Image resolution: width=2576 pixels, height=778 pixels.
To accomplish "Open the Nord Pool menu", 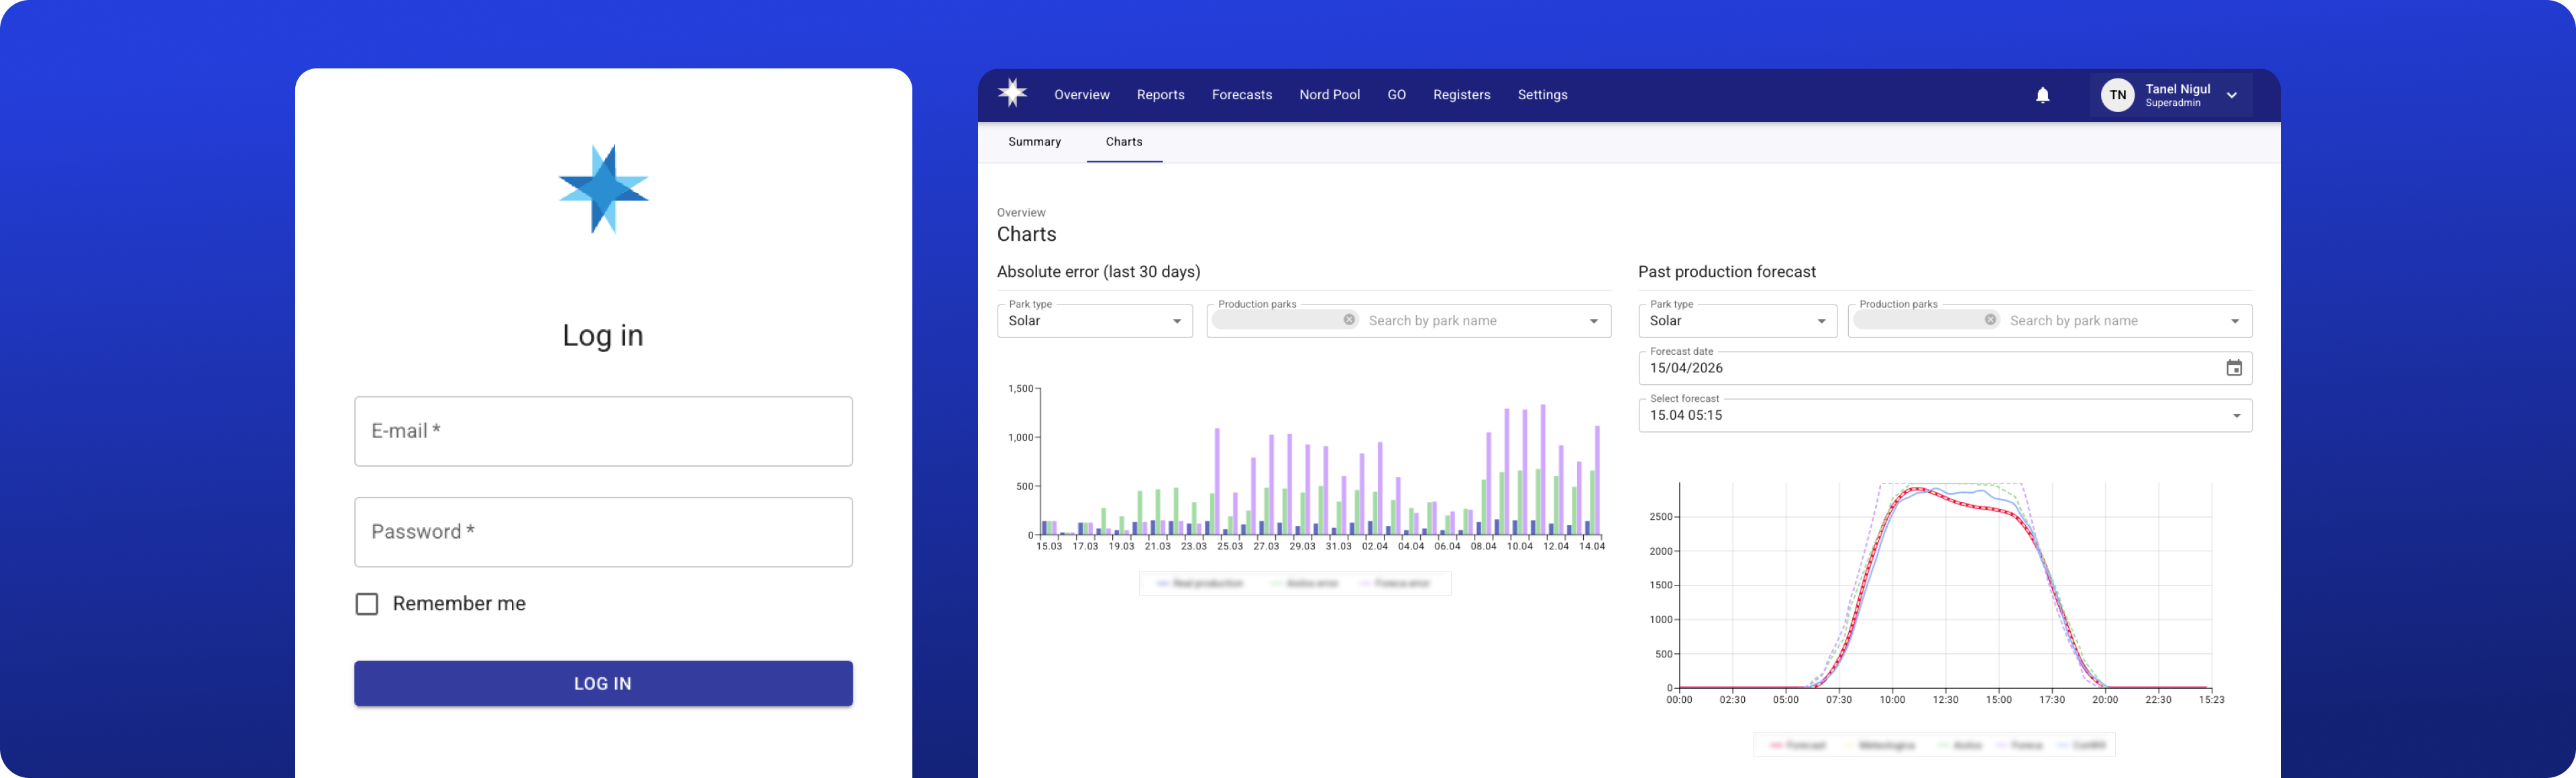I will click(x=1329, y=95).
